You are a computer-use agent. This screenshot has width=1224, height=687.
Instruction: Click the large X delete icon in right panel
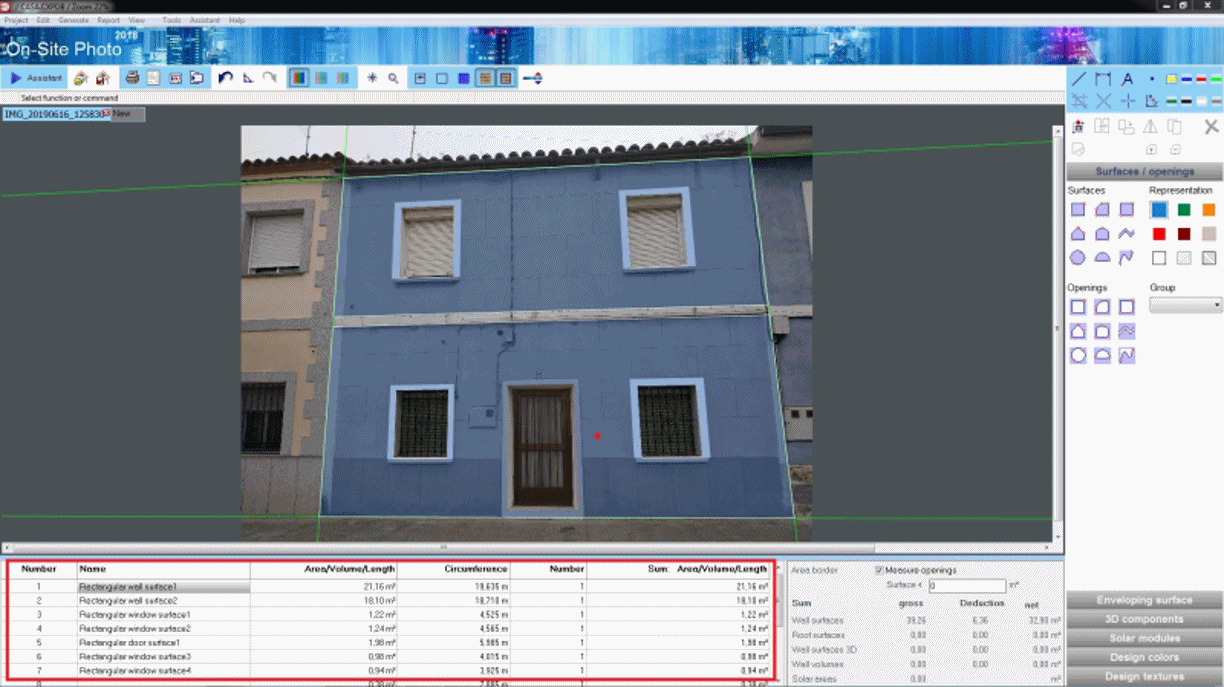pyautogui.click(x=1211, y=127)
